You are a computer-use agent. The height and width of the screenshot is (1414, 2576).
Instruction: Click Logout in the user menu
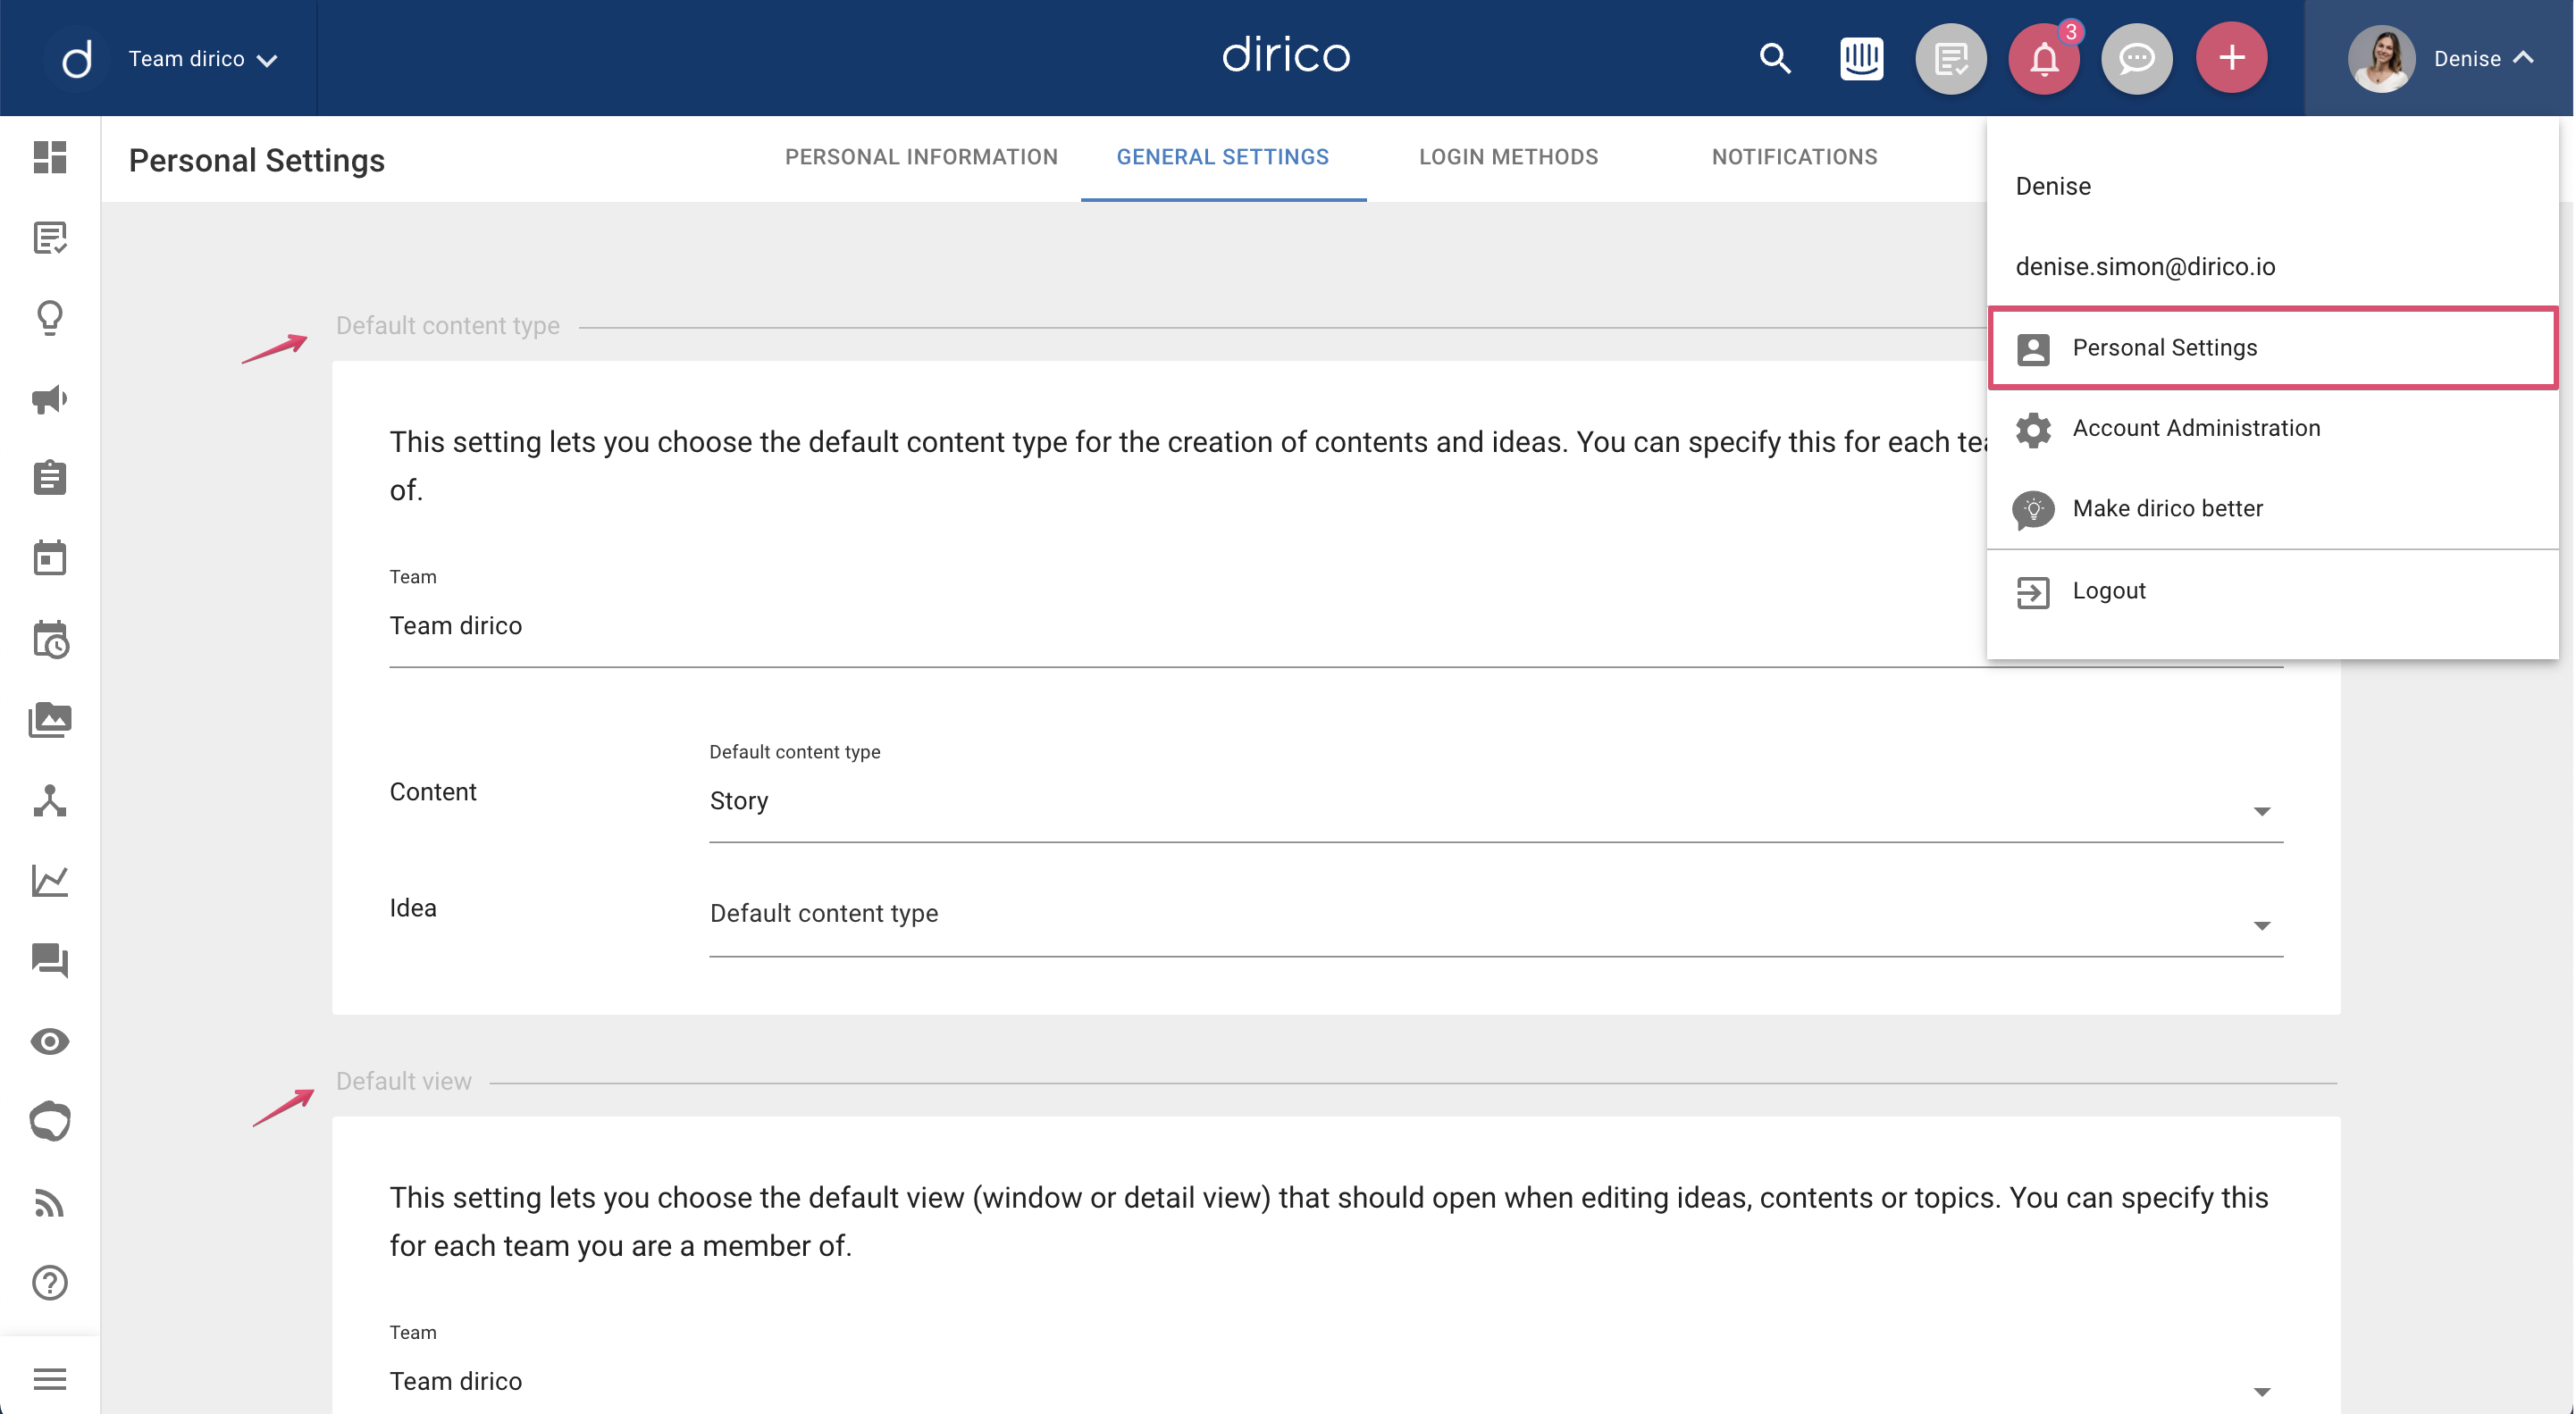(x=2273, y=591)
